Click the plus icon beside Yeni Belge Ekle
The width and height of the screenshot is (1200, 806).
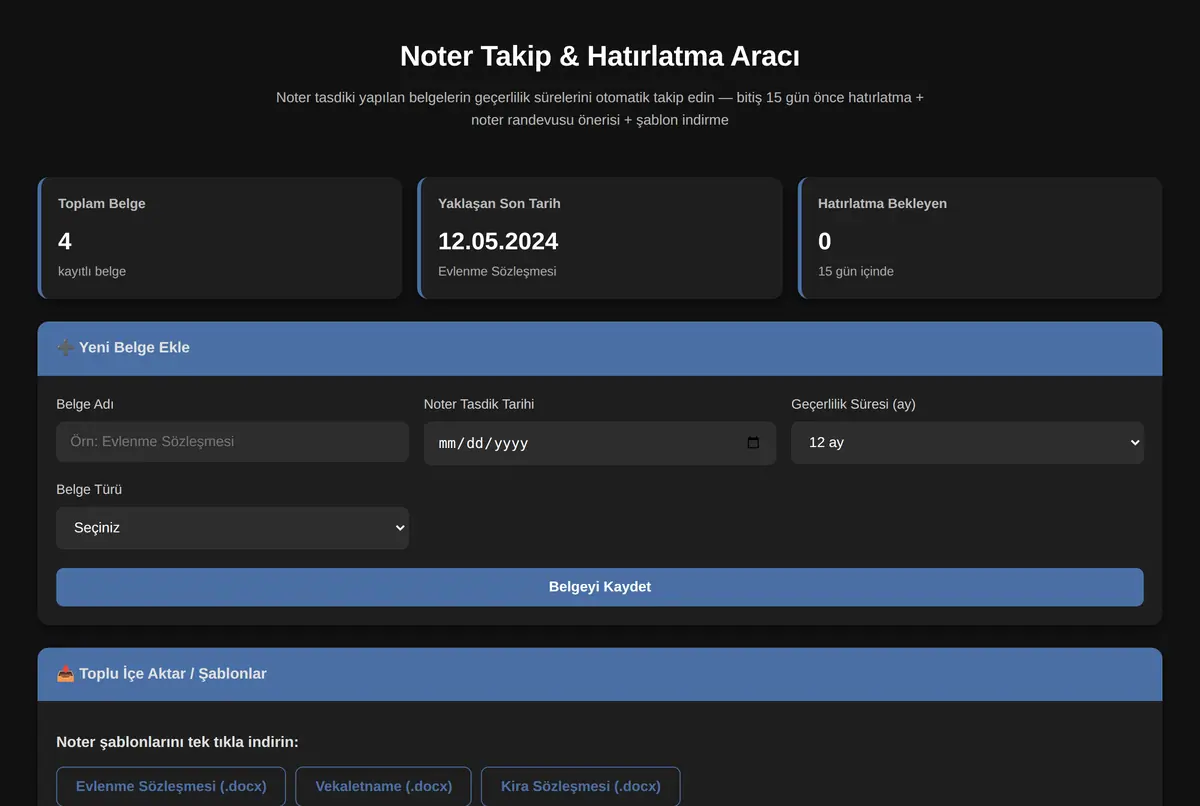click(x=65, y=348)
